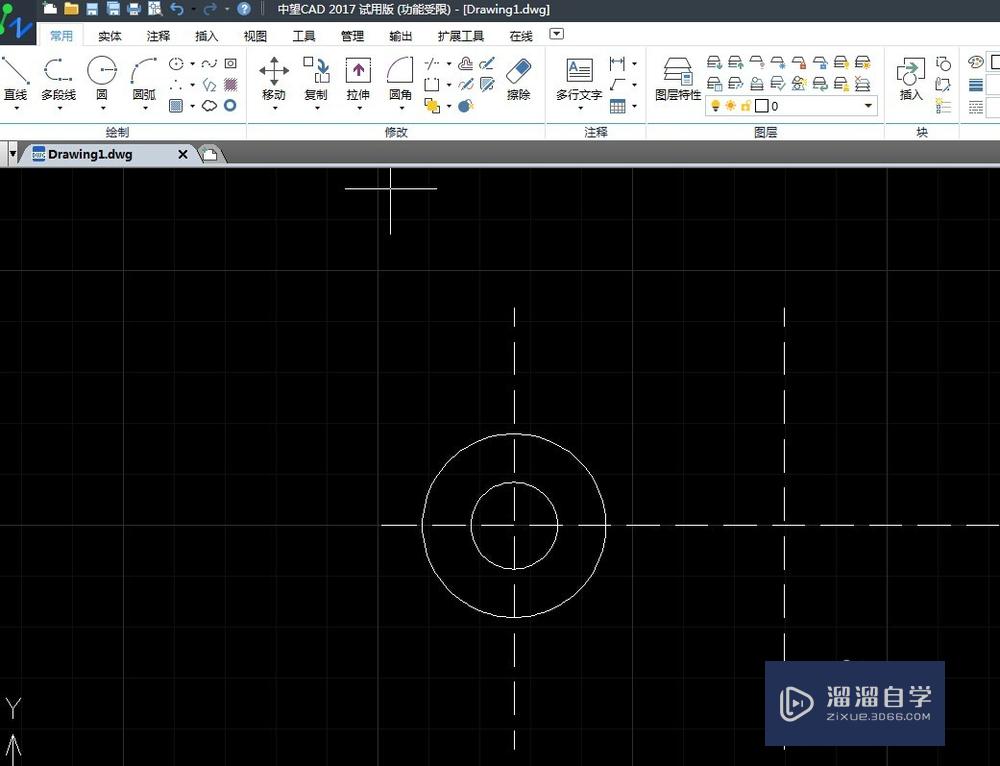Select the Circle (圆) tool
The width and height of the screenshot is (1000, 766).
tap(101, 78)
